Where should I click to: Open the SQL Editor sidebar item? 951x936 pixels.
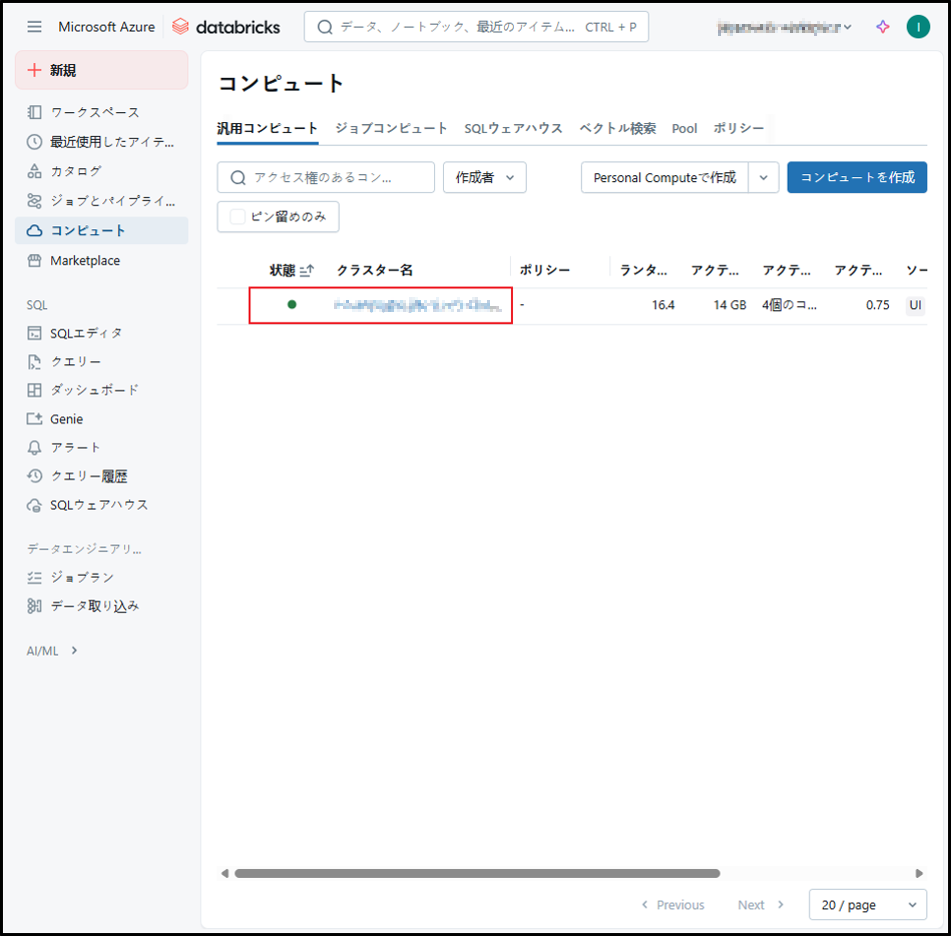coord(86,333)
